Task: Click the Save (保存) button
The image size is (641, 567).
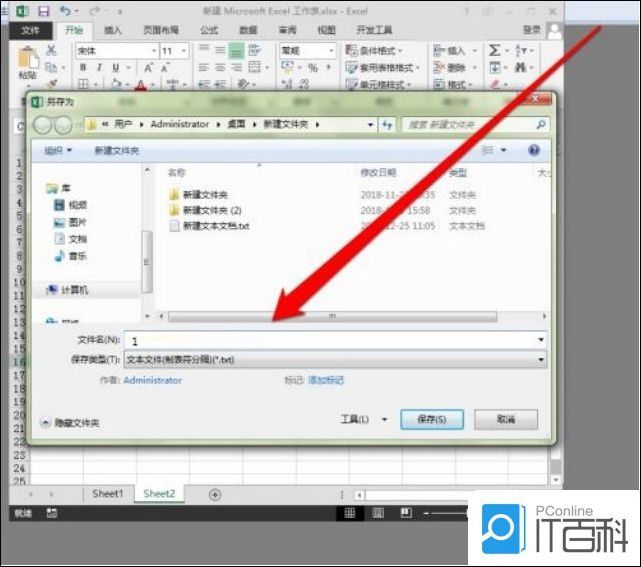Action: click(x=432, y=419)
